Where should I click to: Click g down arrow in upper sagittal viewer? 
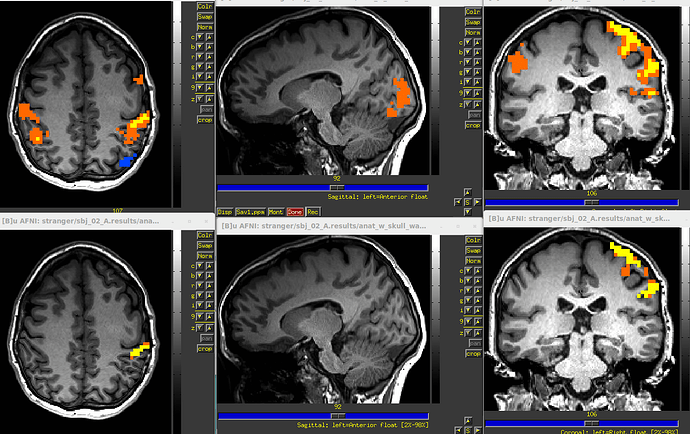point(468,72)
